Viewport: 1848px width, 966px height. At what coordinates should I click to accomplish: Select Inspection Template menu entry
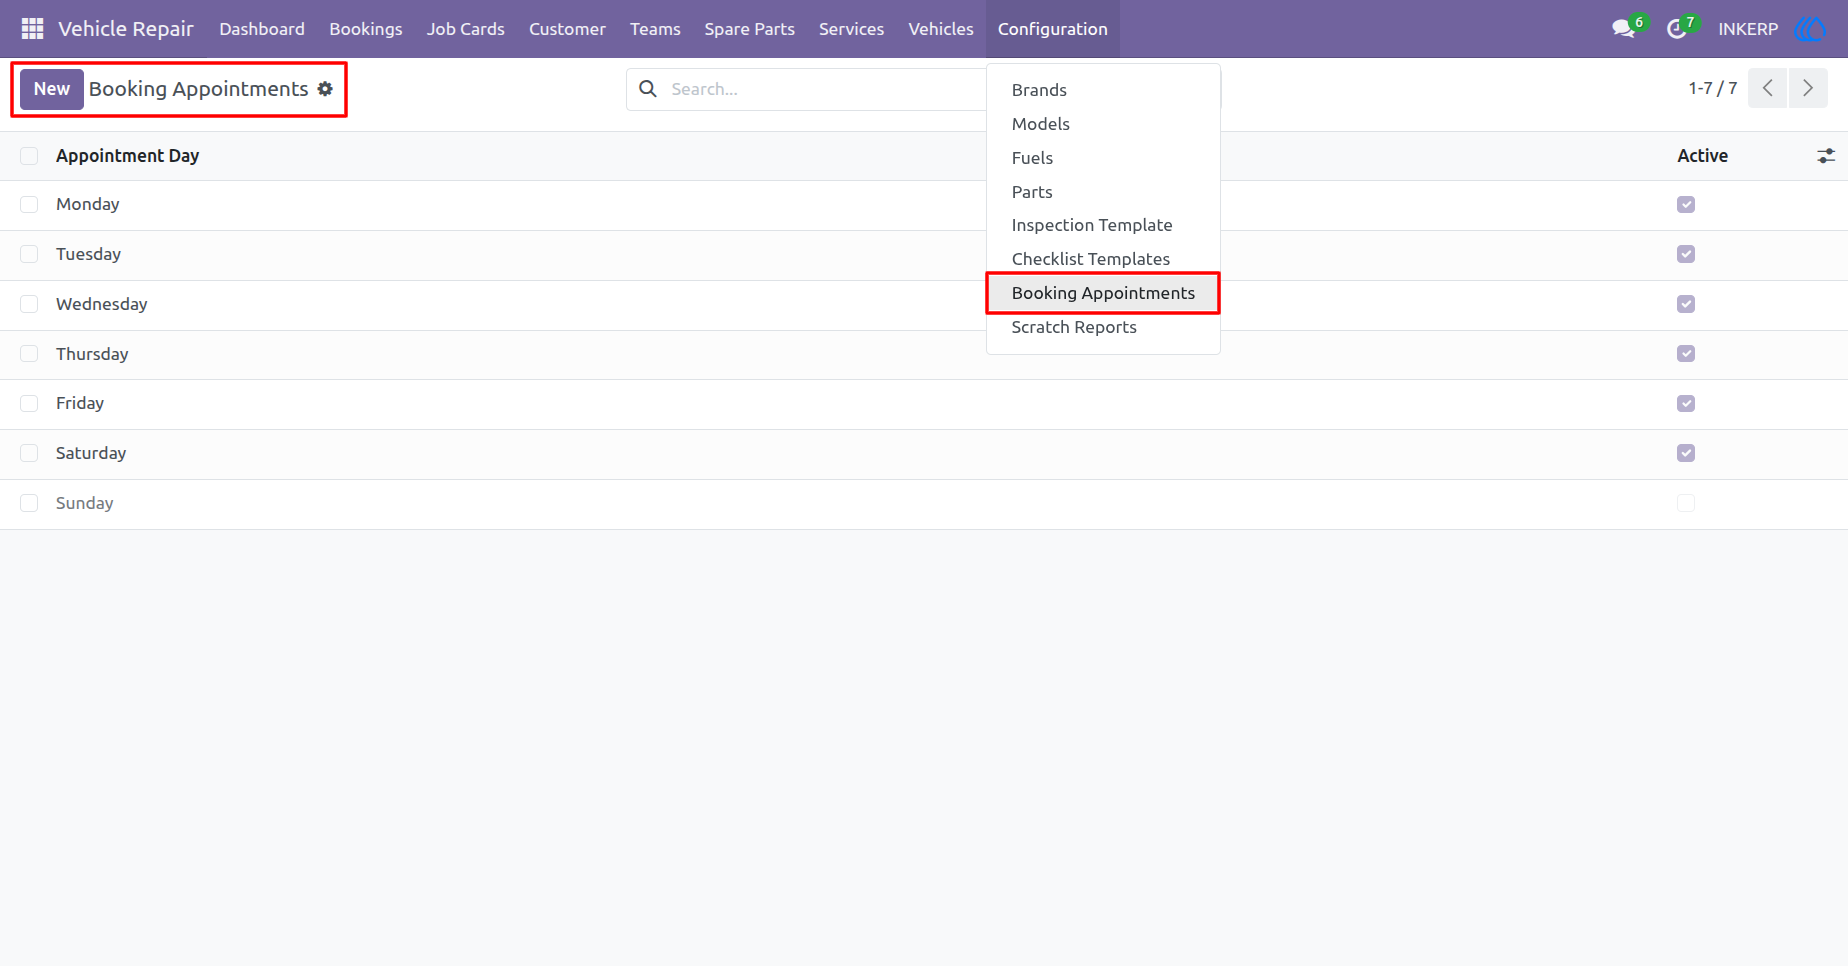(1103, 225)
